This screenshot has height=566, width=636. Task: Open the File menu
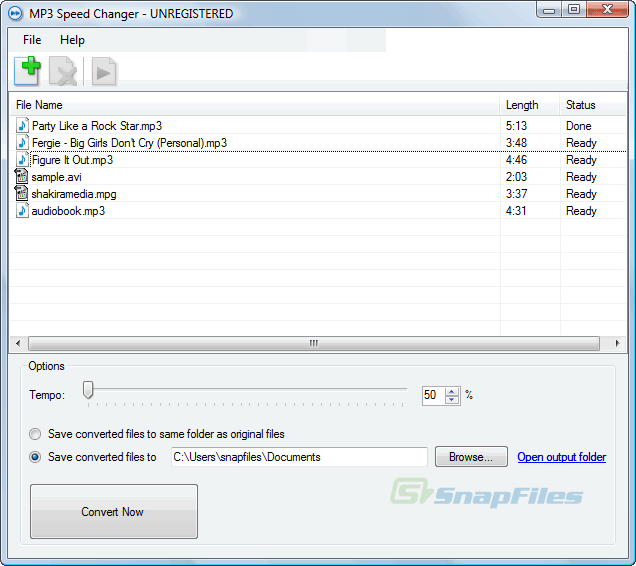32,40
